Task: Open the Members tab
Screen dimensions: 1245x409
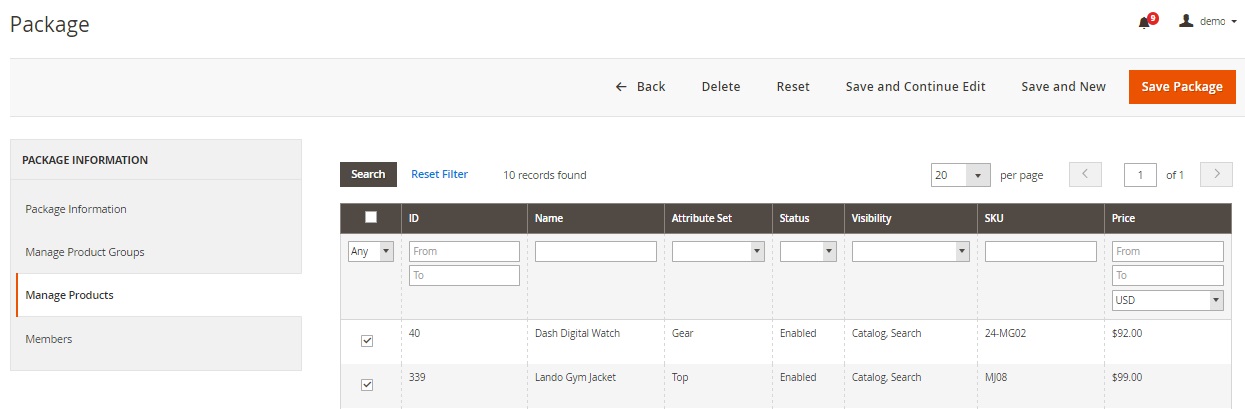Action: (49, 339)
